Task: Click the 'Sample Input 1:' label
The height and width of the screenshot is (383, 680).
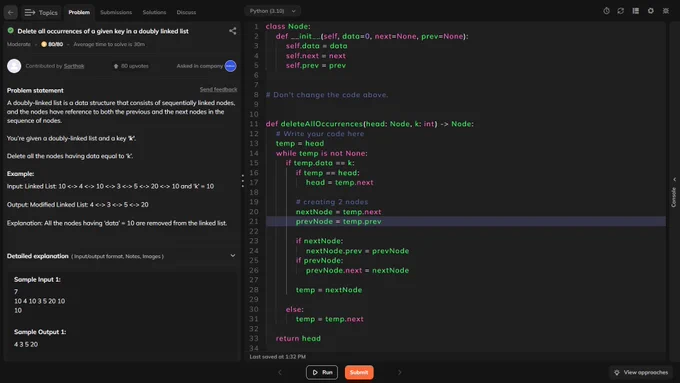Action: coord(37,279)
